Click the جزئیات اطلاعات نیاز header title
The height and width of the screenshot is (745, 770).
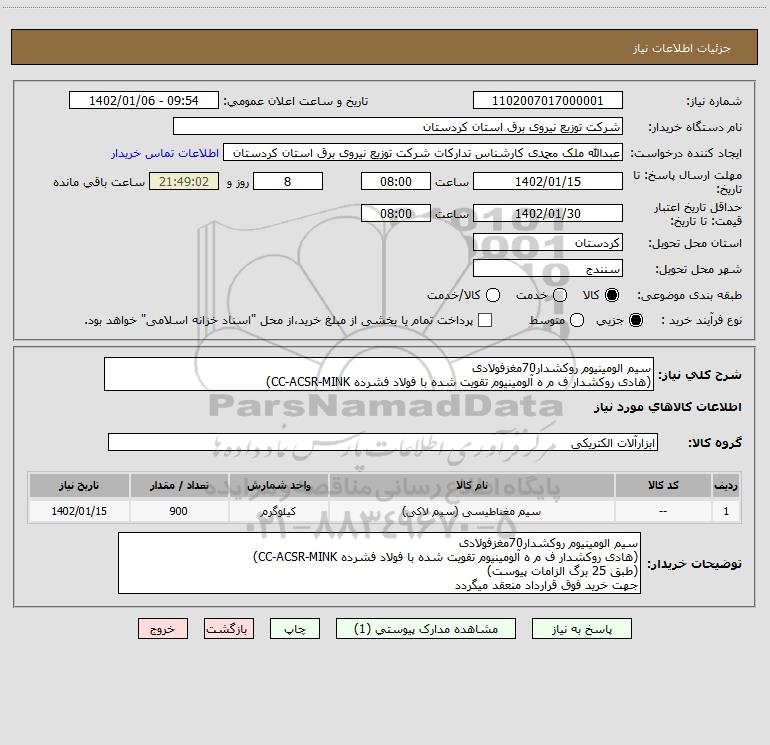click(682, 48)
